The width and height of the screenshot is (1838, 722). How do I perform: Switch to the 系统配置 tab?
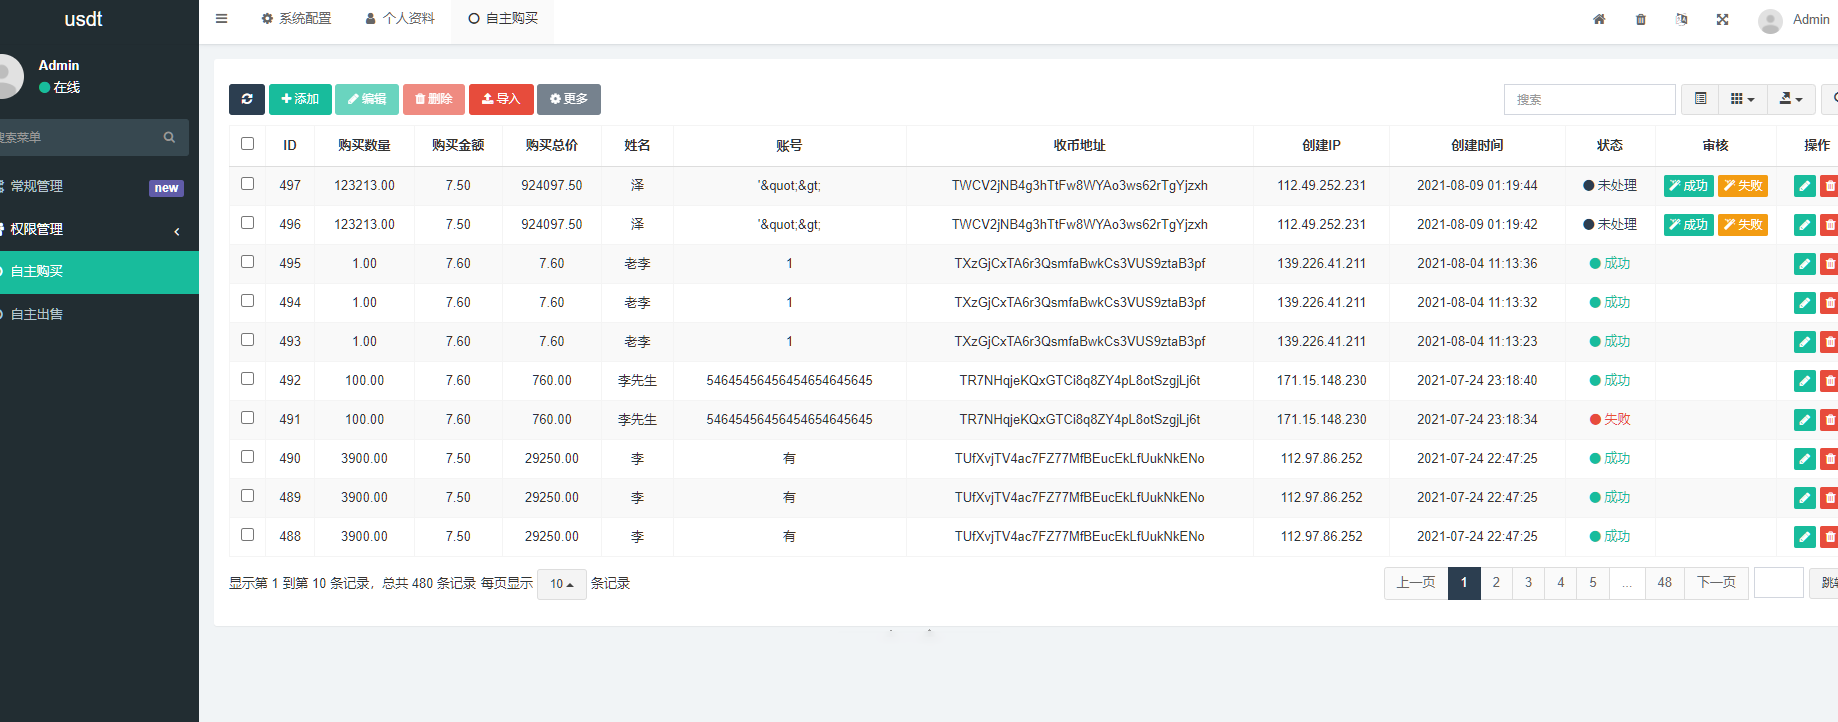click(296, 19)
